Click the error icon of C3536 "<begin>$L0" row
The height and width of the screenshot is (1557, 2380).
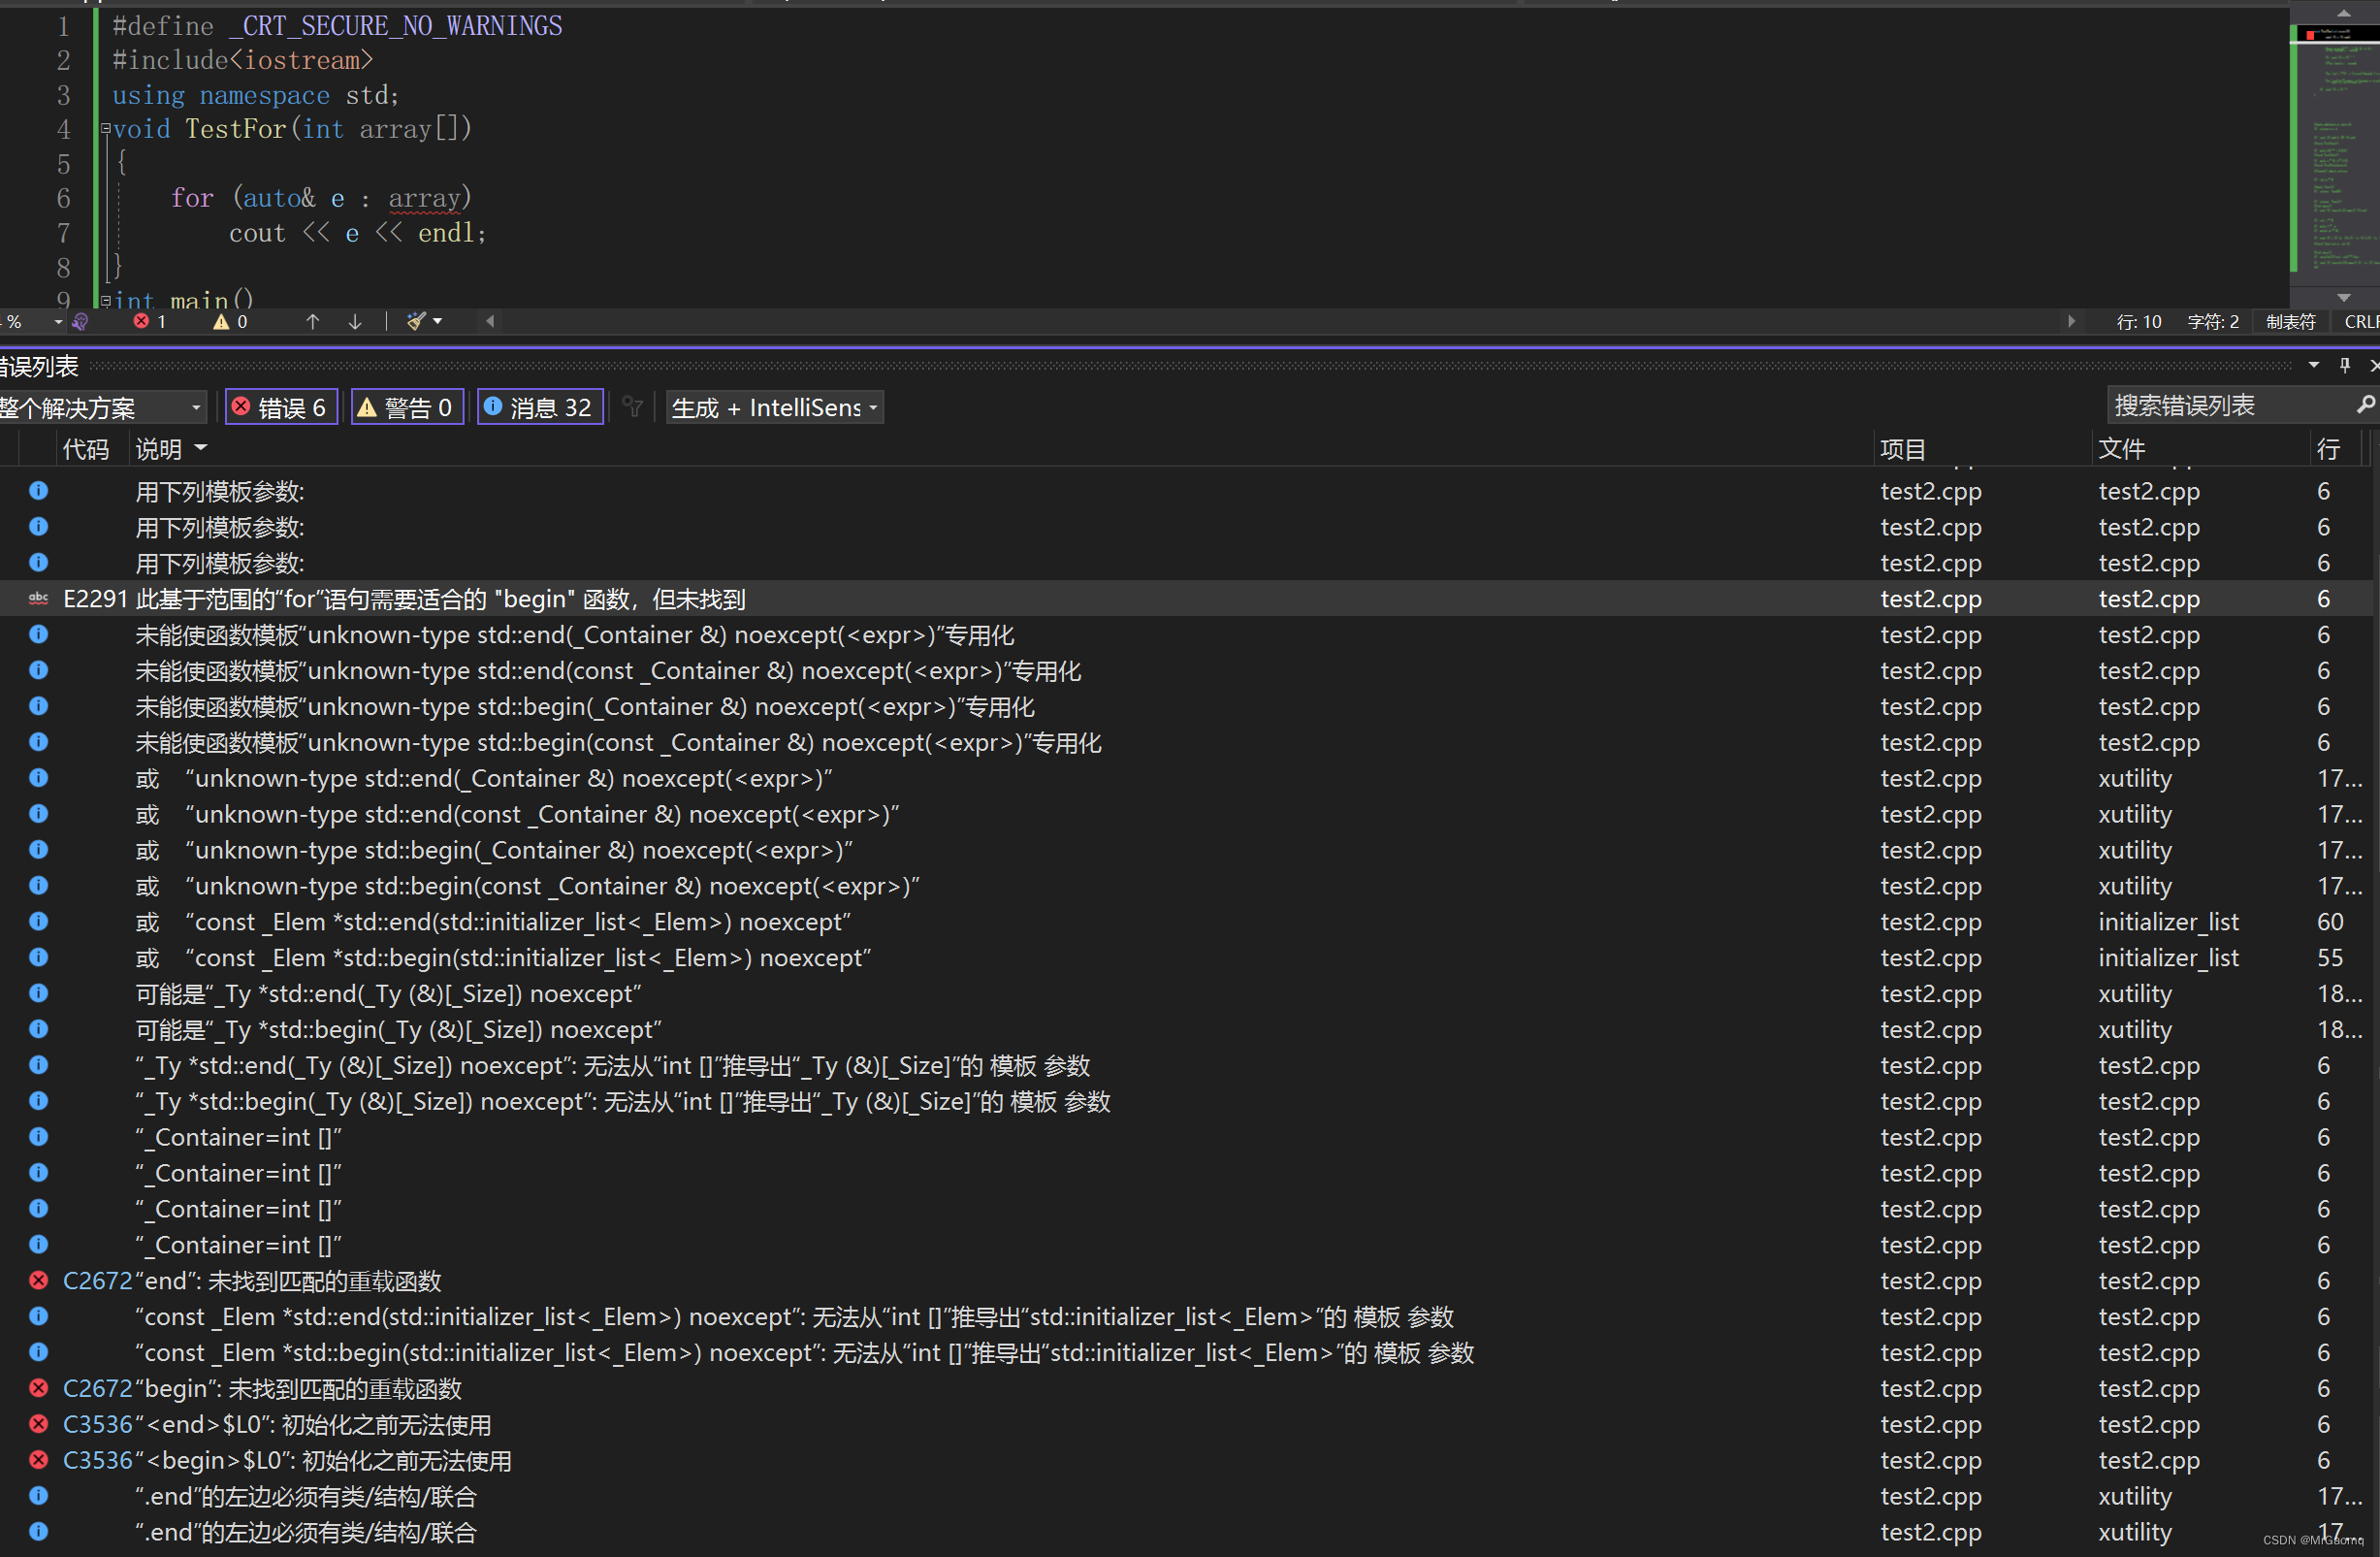[x=39, y=1460]
